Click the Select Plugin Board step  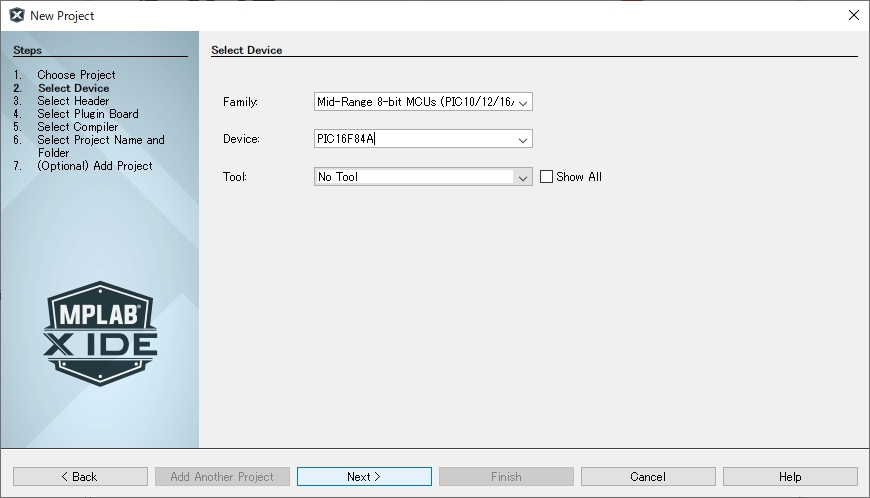(88, 114)
